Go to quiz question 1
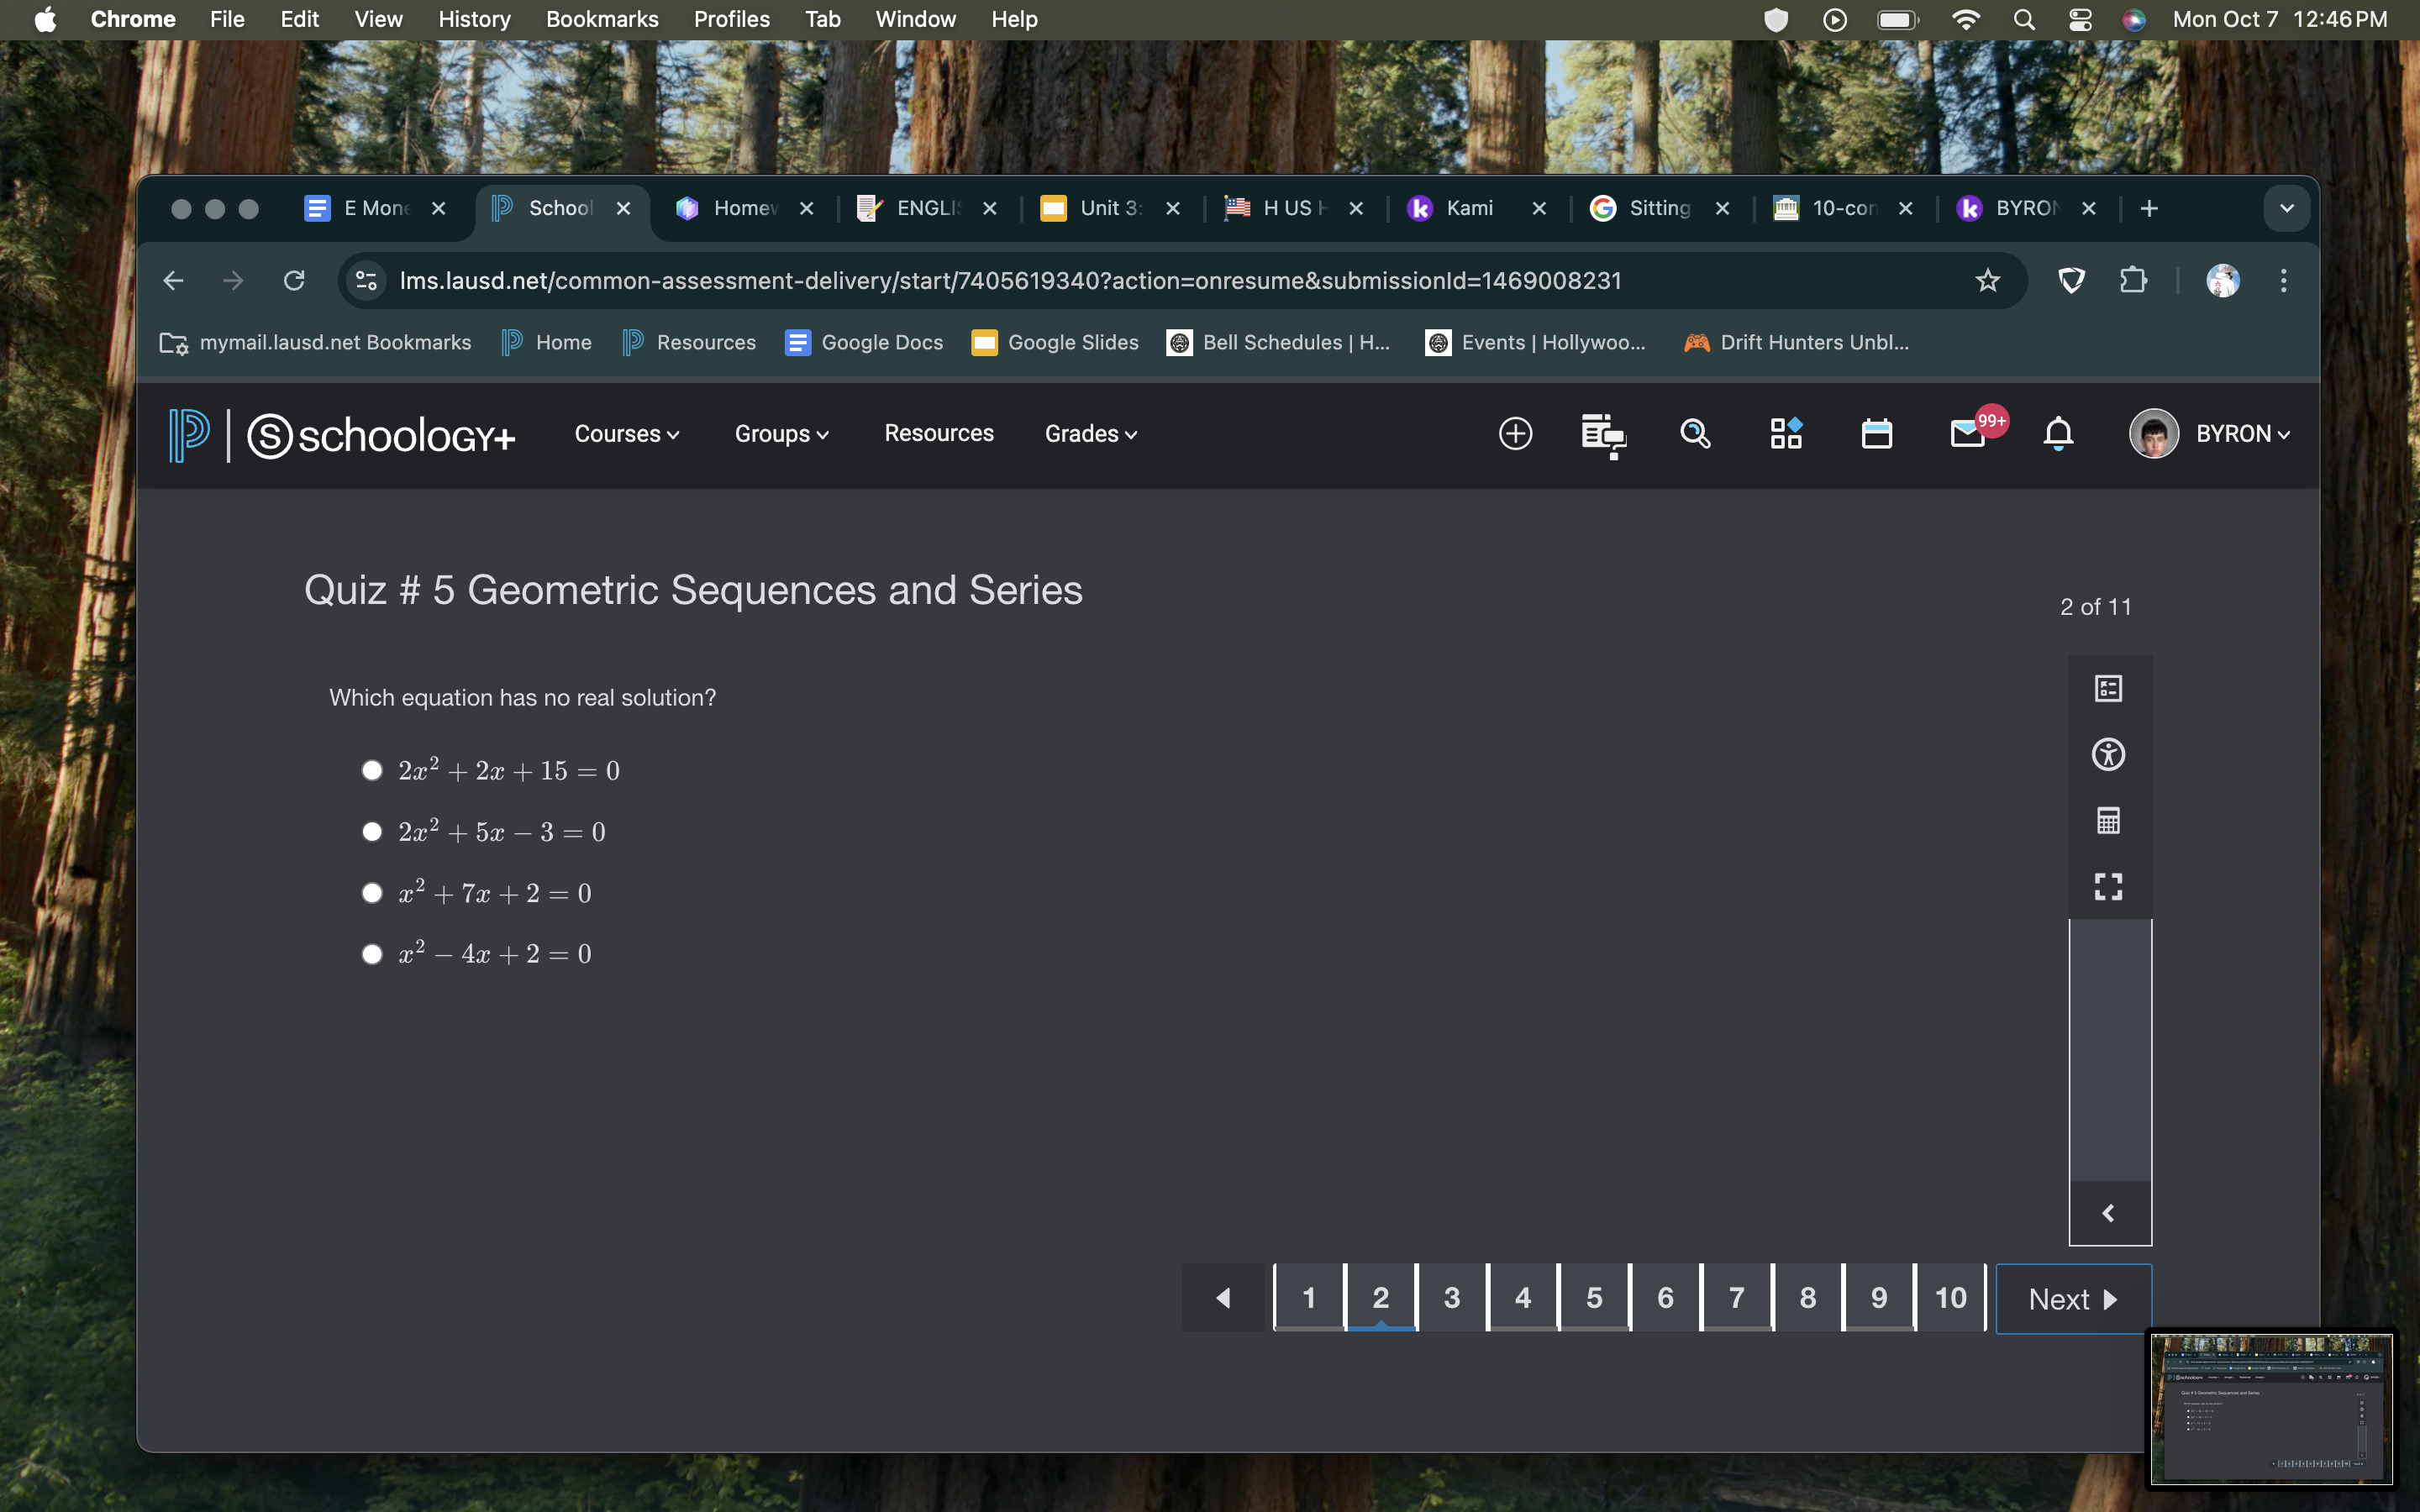Screen dimensions: 2420x1512 pyautogui.click(x=1309, y=1297)
